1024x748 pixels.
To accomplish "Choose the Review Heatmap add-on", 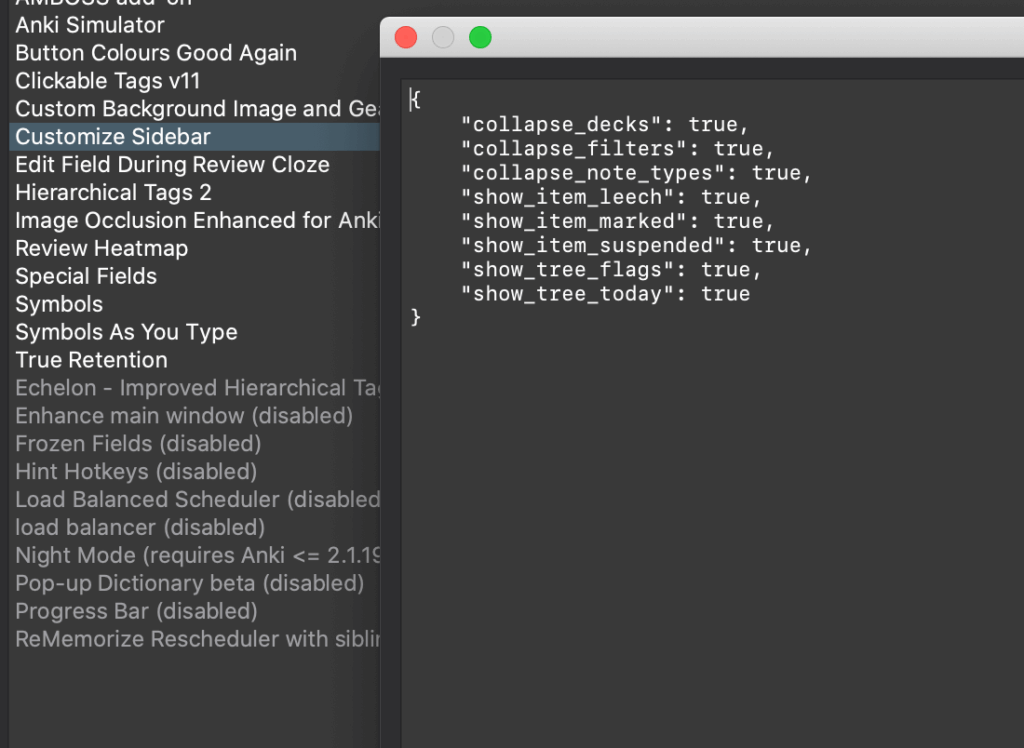I will tap(195, 248).
